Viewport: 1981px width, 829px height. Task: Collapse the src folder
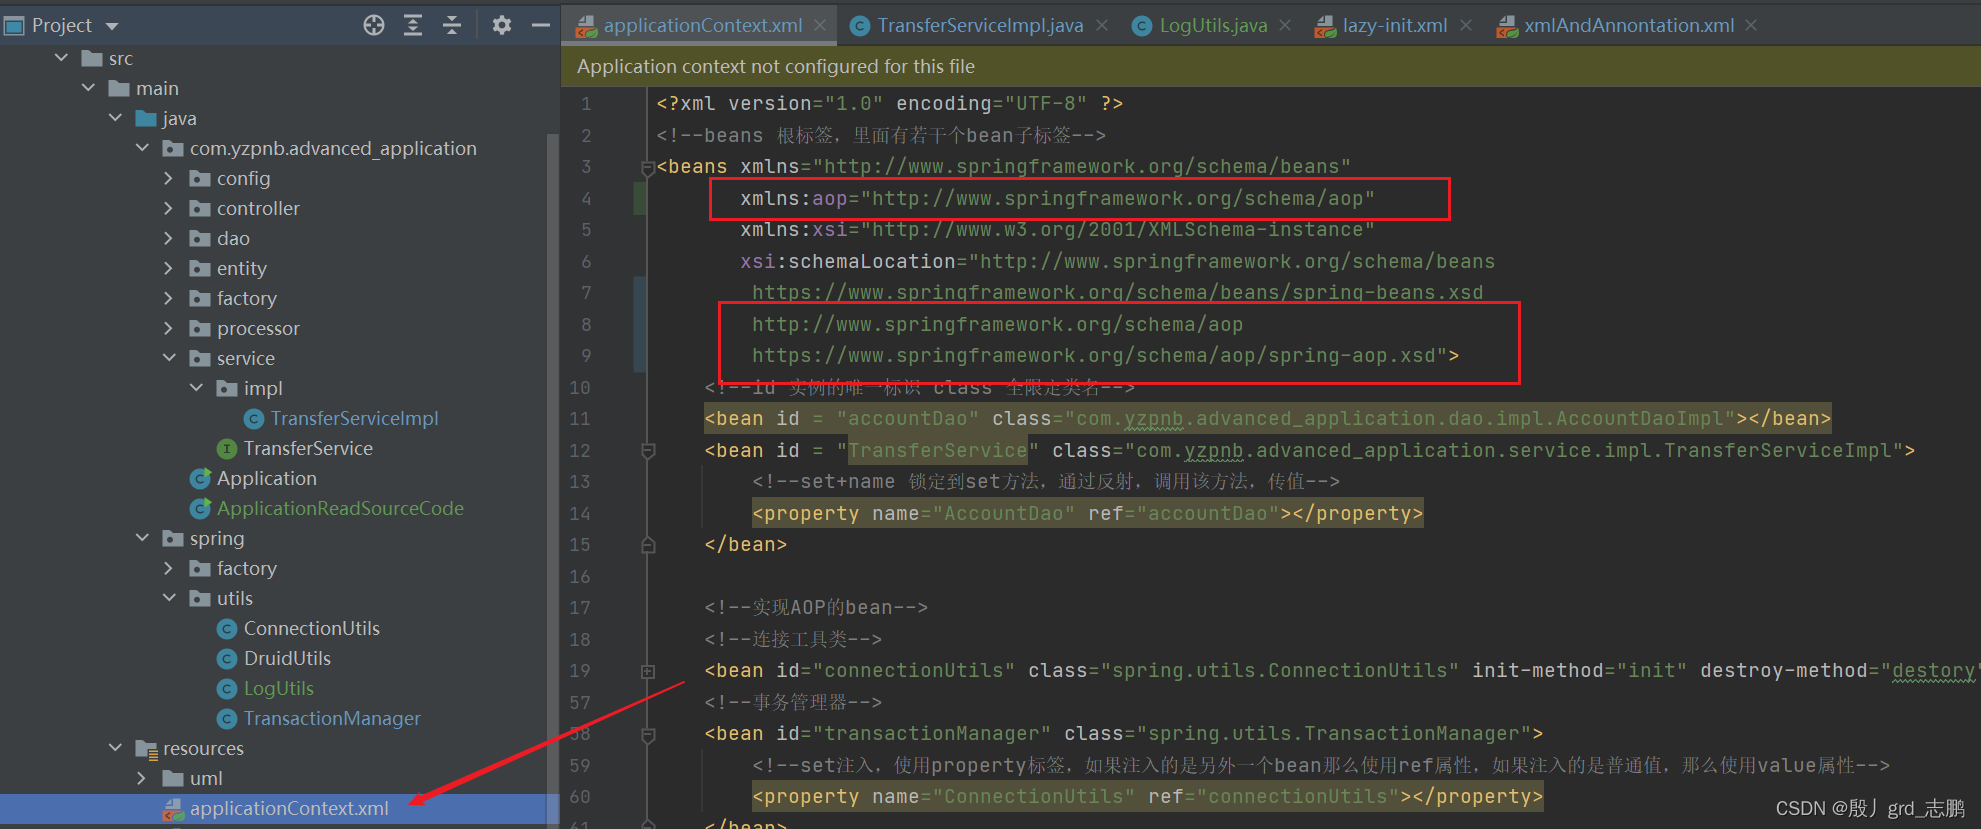[62, 58]
